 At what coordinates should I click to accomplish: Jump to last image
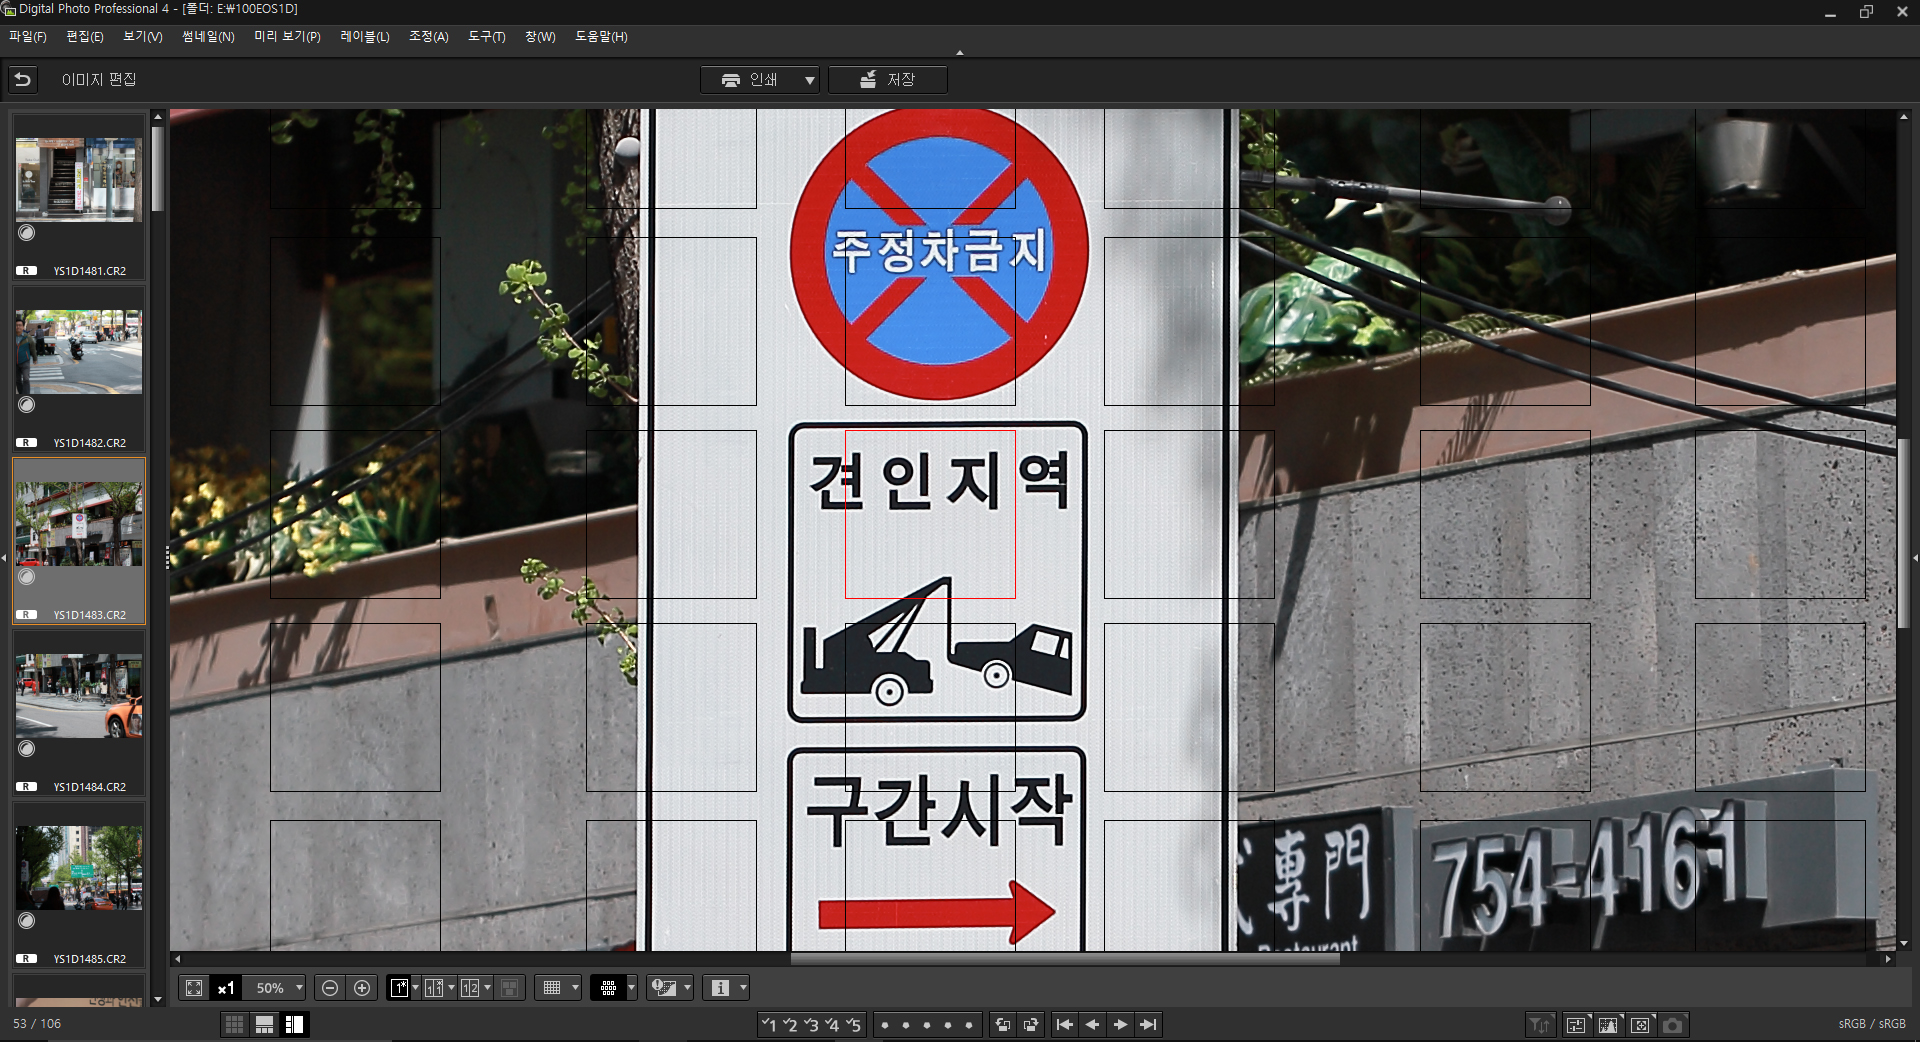1148,1024
